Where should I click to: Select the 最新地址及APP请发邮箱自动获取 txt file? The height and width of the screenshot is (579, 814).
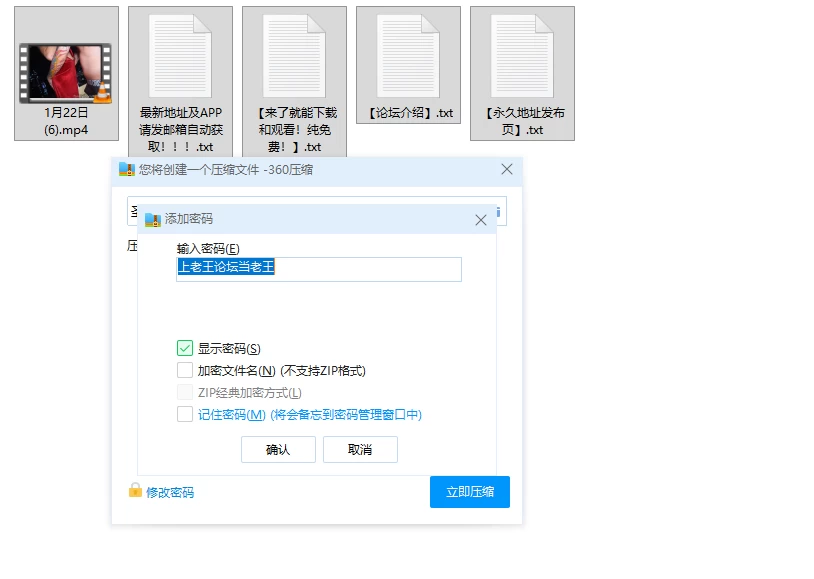pyautogui.click(x=180, y=82)
